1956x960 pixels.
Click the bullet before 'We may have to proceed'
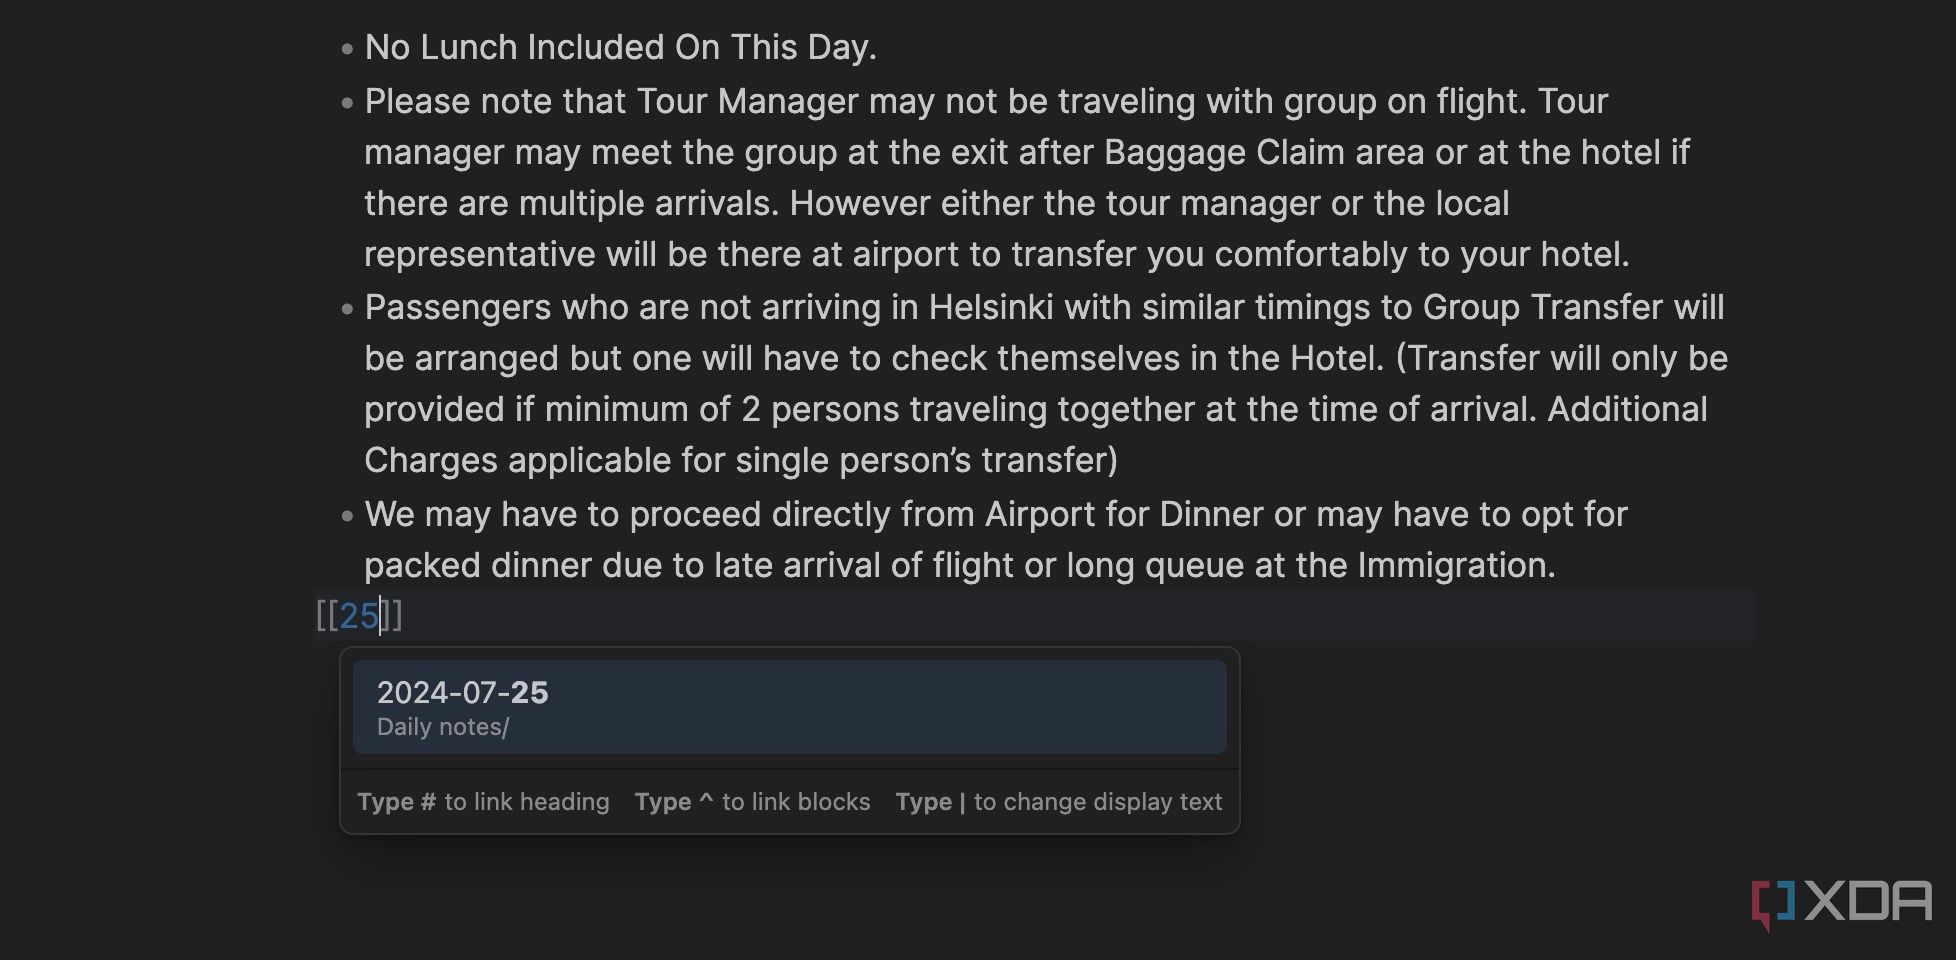coord(347,516)
